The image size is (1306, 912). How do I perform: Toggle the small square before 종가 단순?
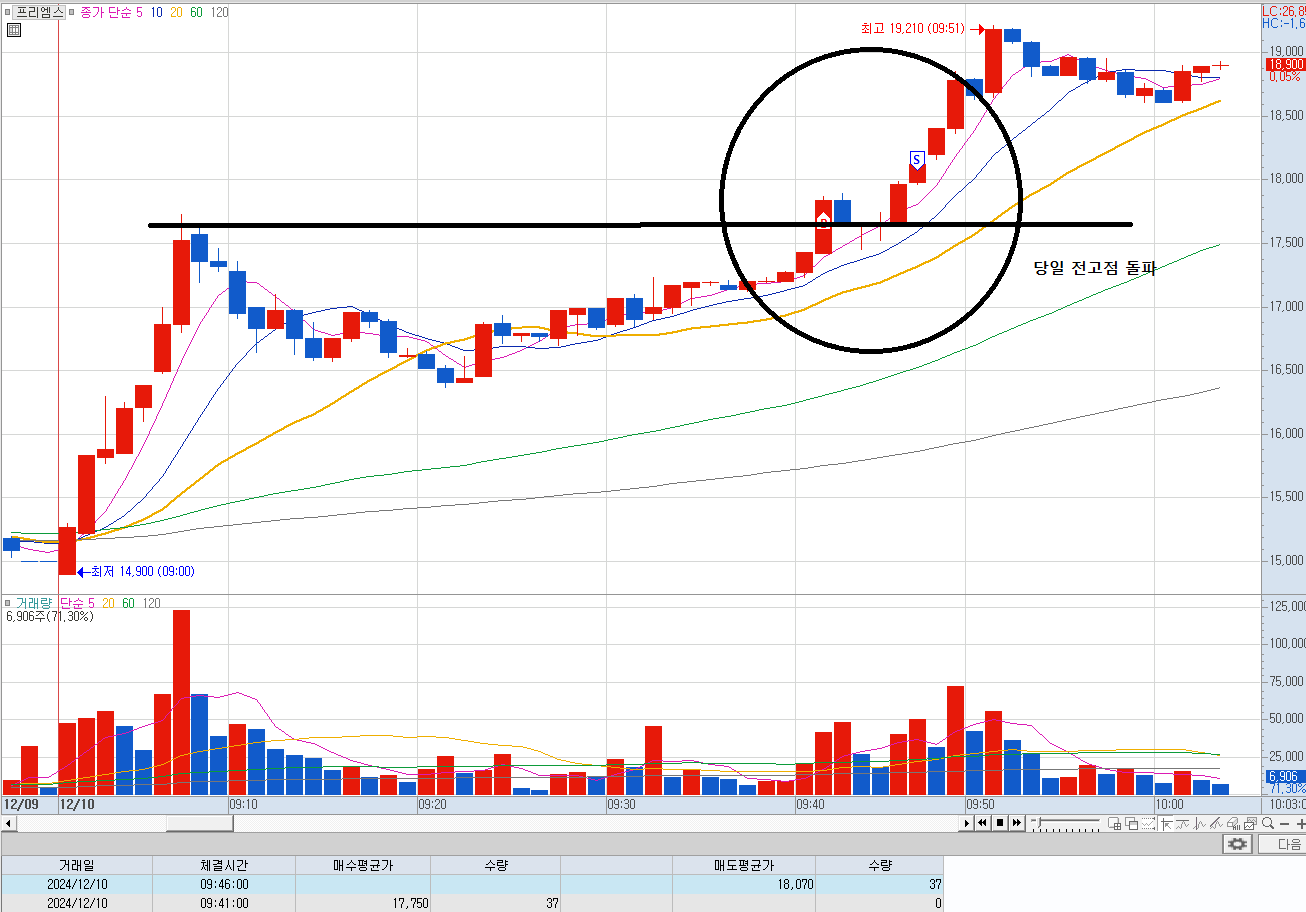pyautogui.click(x=73, y=12)
